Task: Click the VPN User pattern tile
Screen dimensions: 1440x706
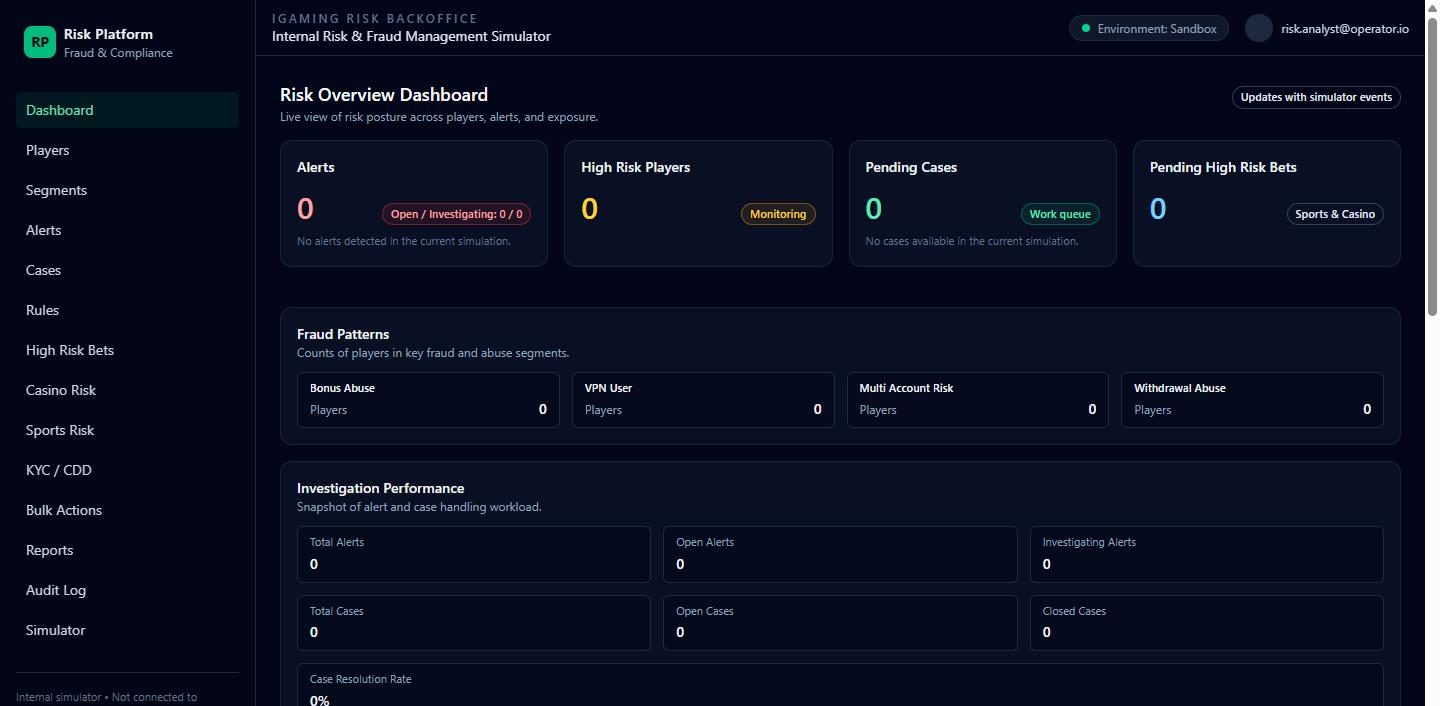Action: pos(703,400)
